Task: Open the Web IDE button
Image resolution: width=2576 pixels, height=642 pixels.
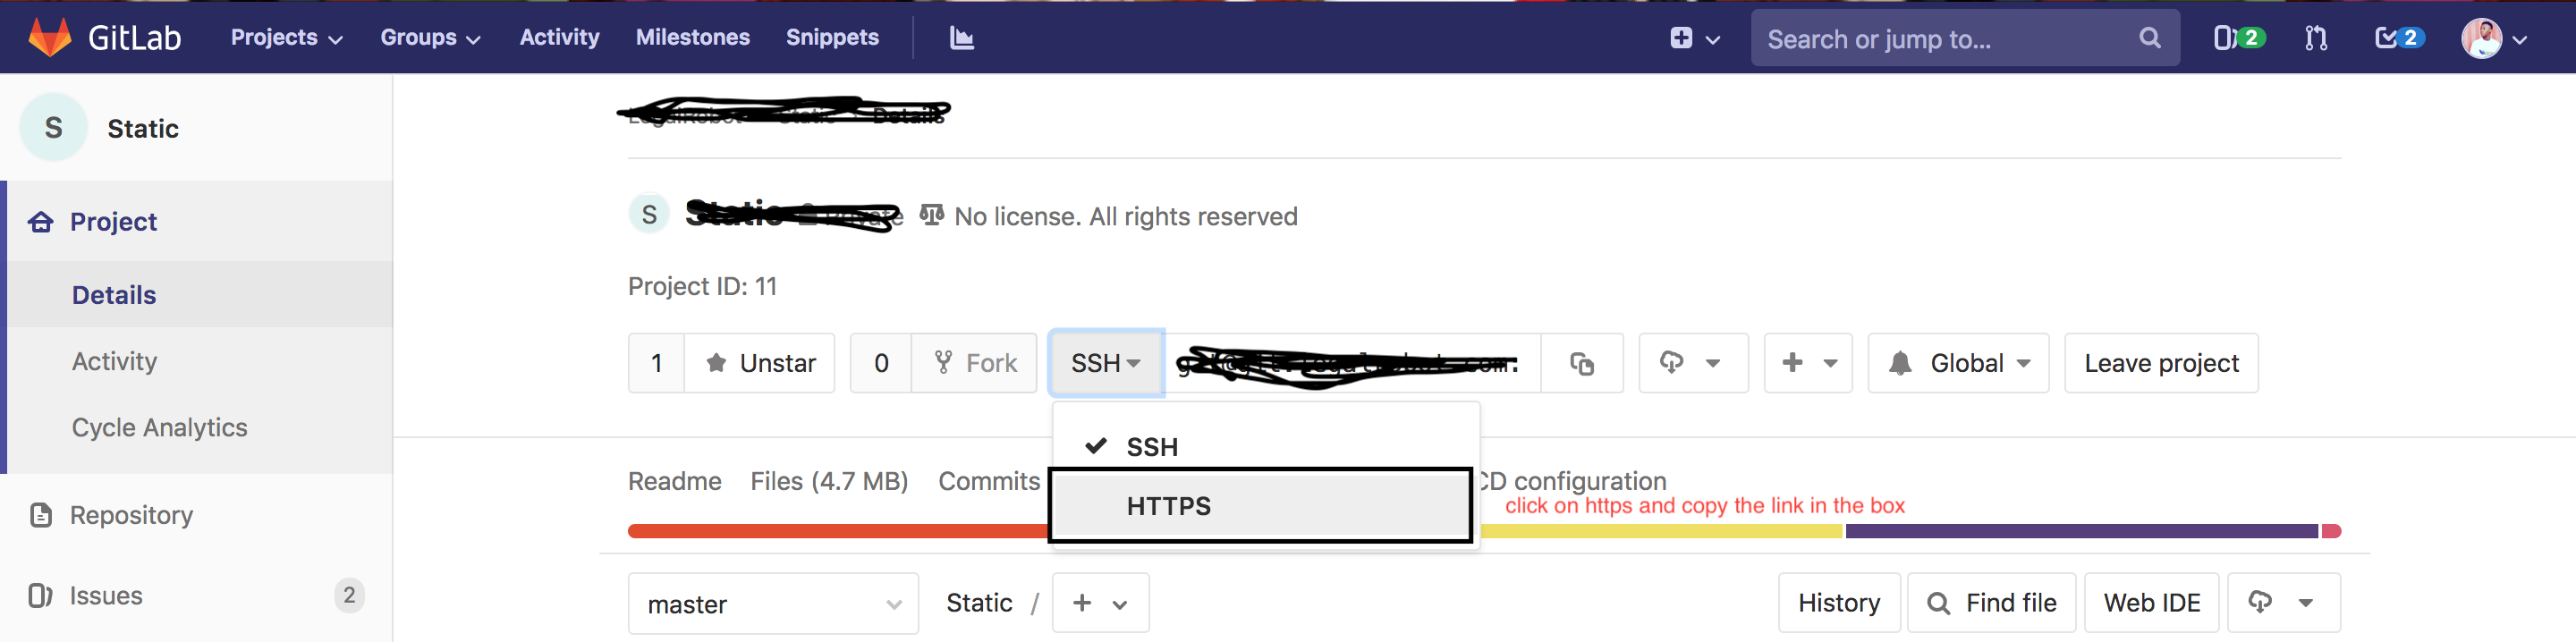Action: pos(2151,603)
